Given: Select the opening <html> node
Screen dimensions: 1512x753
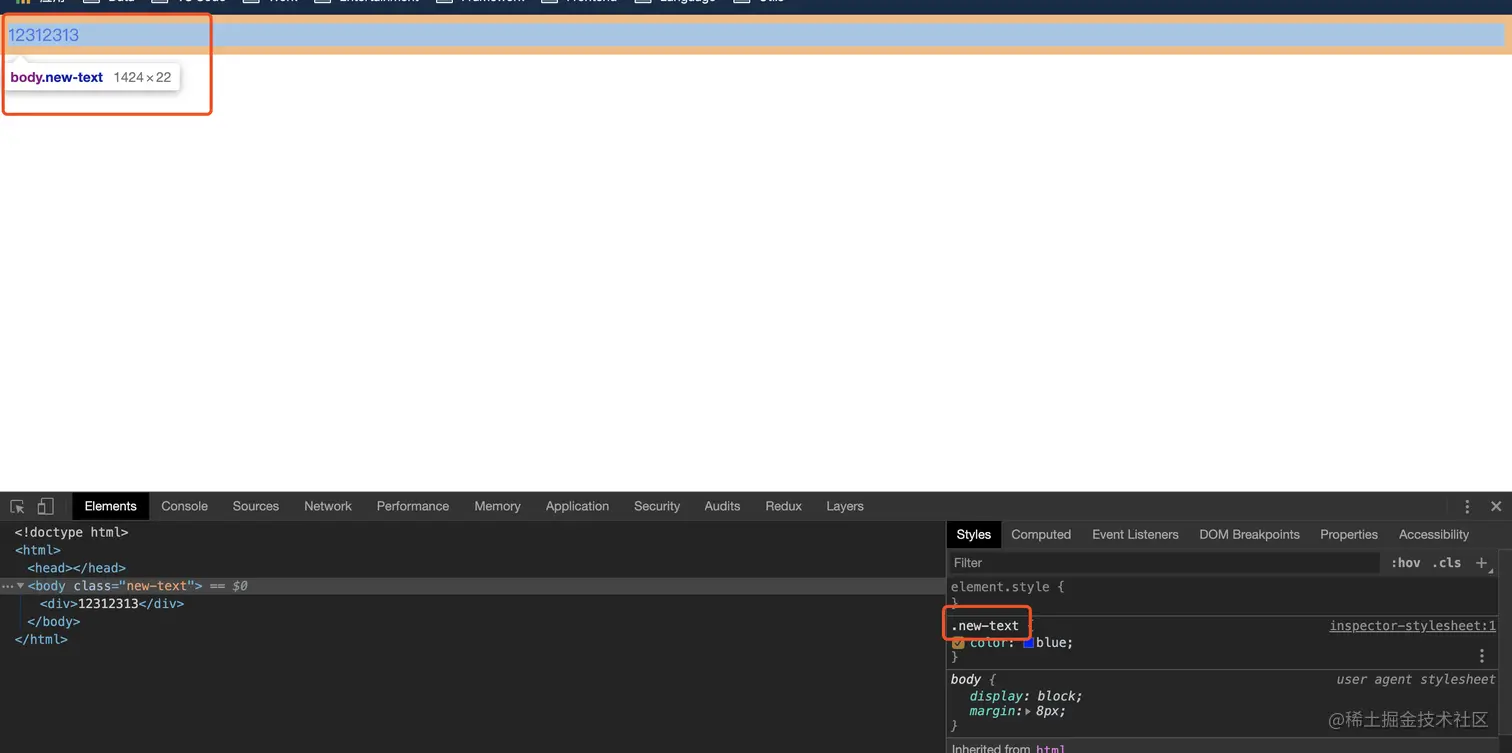Looking at the screenshot, I should tap(38, 550).
